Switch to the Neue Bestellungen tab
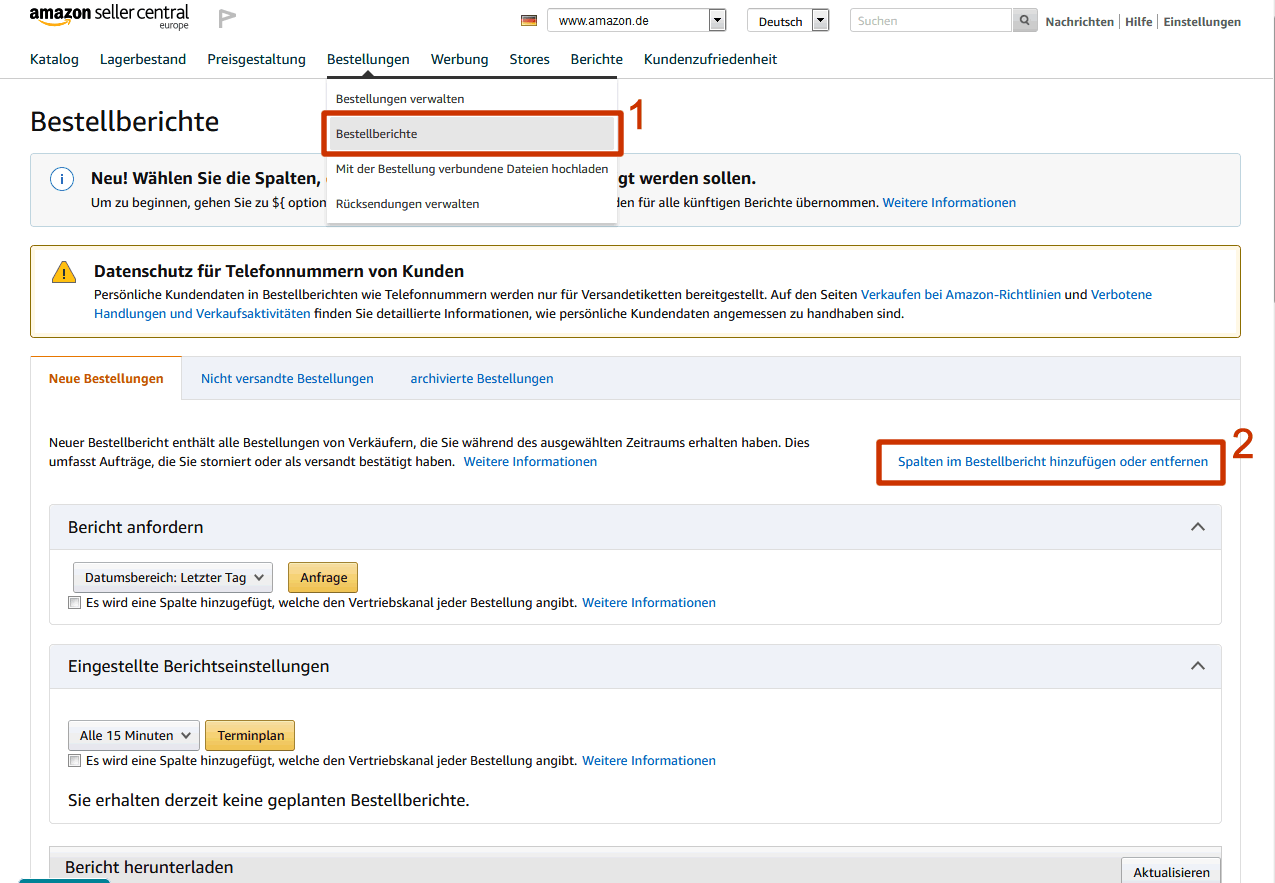 point(106,378)
